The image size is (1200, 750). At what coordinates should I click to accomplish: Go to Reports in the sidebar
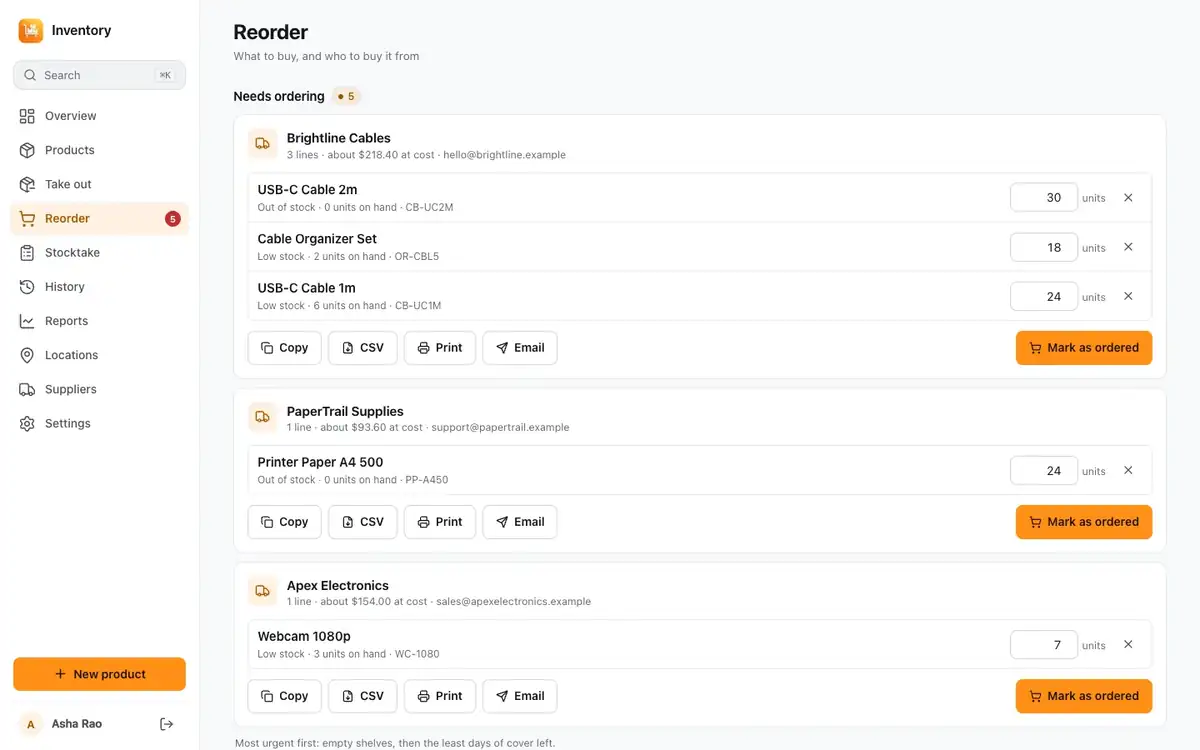tap(99, 321)
